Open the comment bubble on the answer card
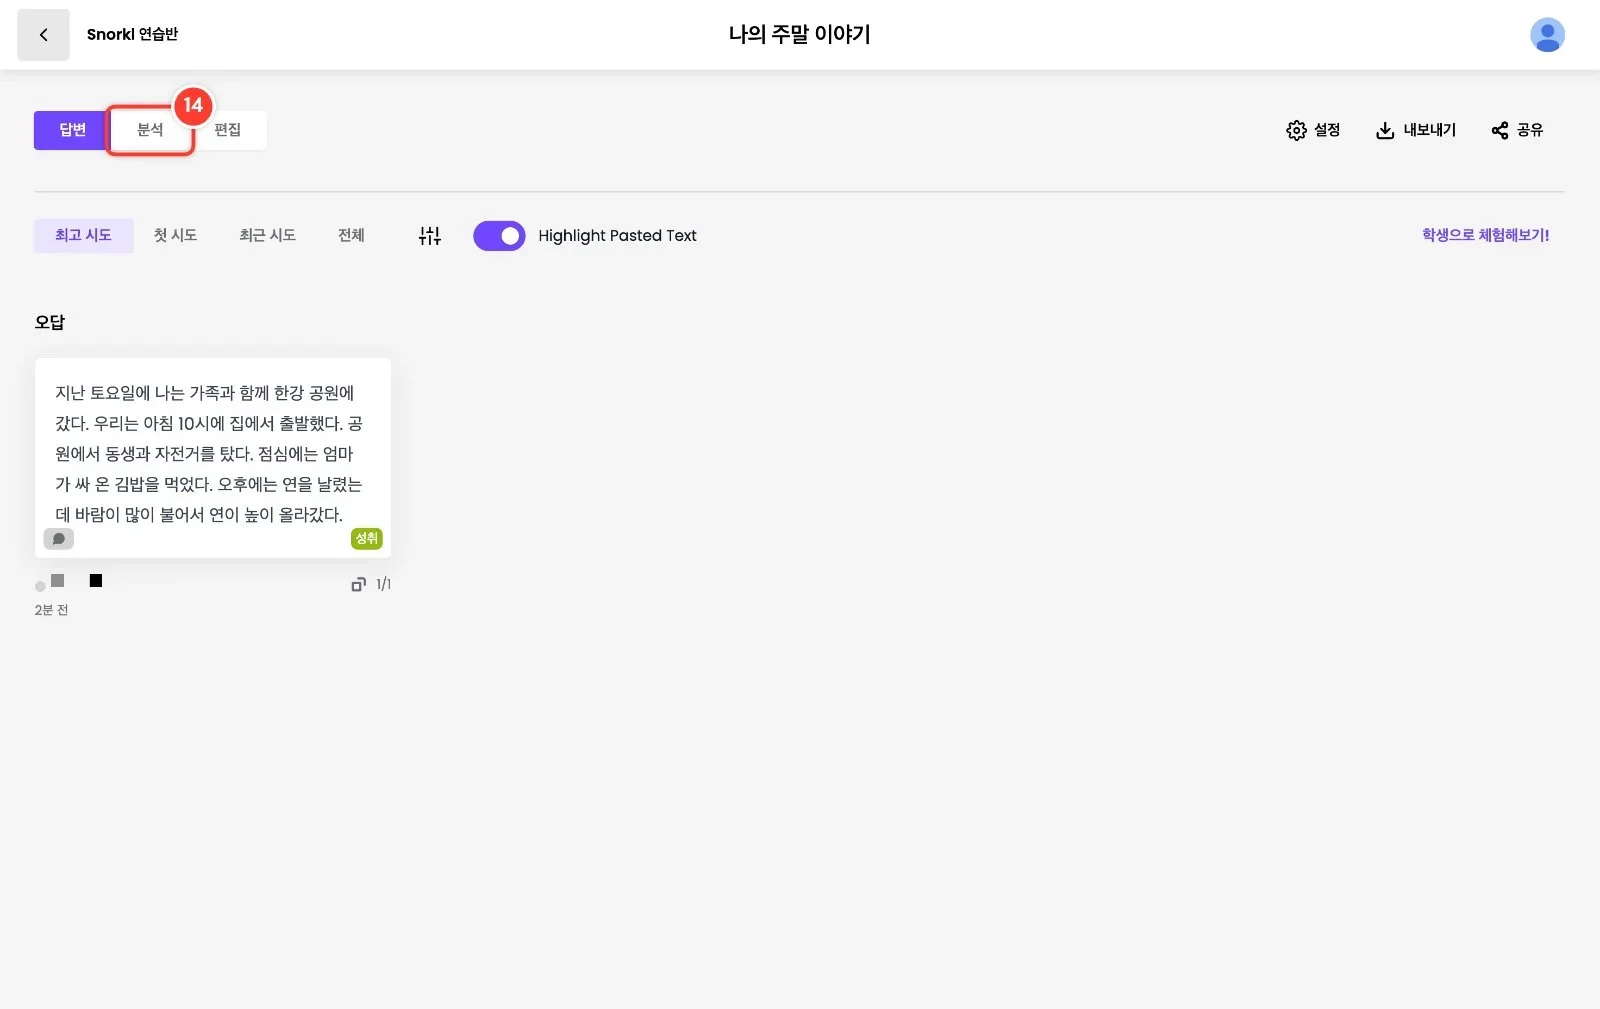This screenshot has width=1600, height=1009. coord(59,539)
